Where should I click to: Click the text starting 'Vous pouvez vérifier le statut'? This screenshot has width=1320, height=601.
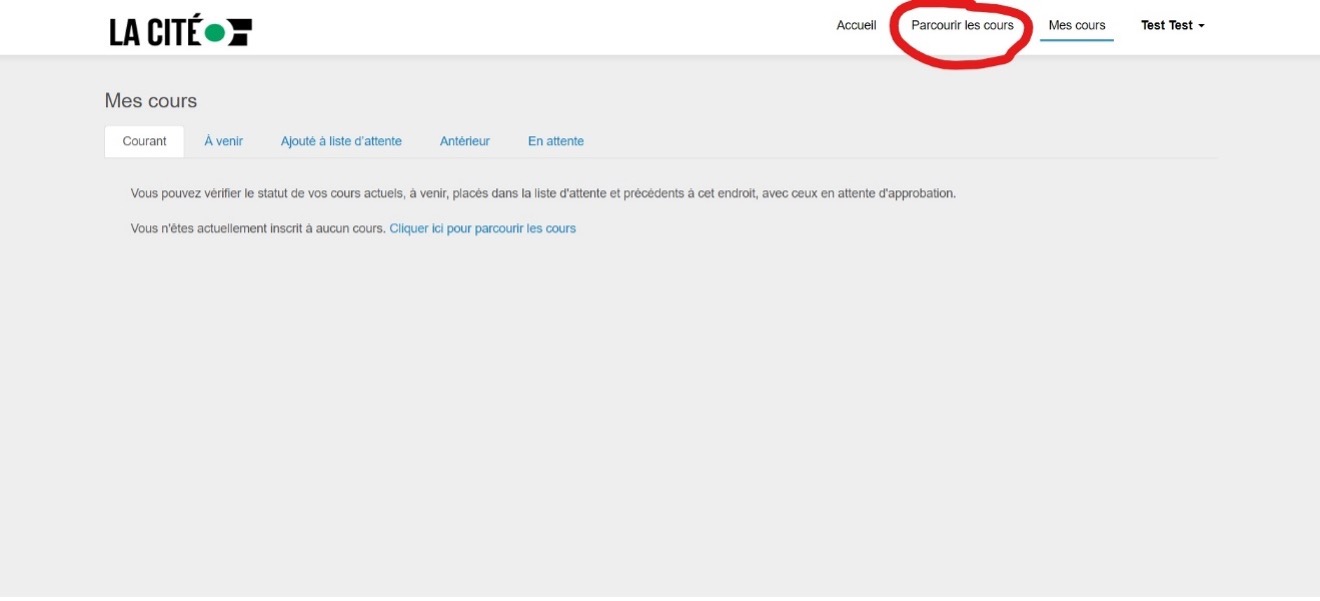[x=543, y=193]
